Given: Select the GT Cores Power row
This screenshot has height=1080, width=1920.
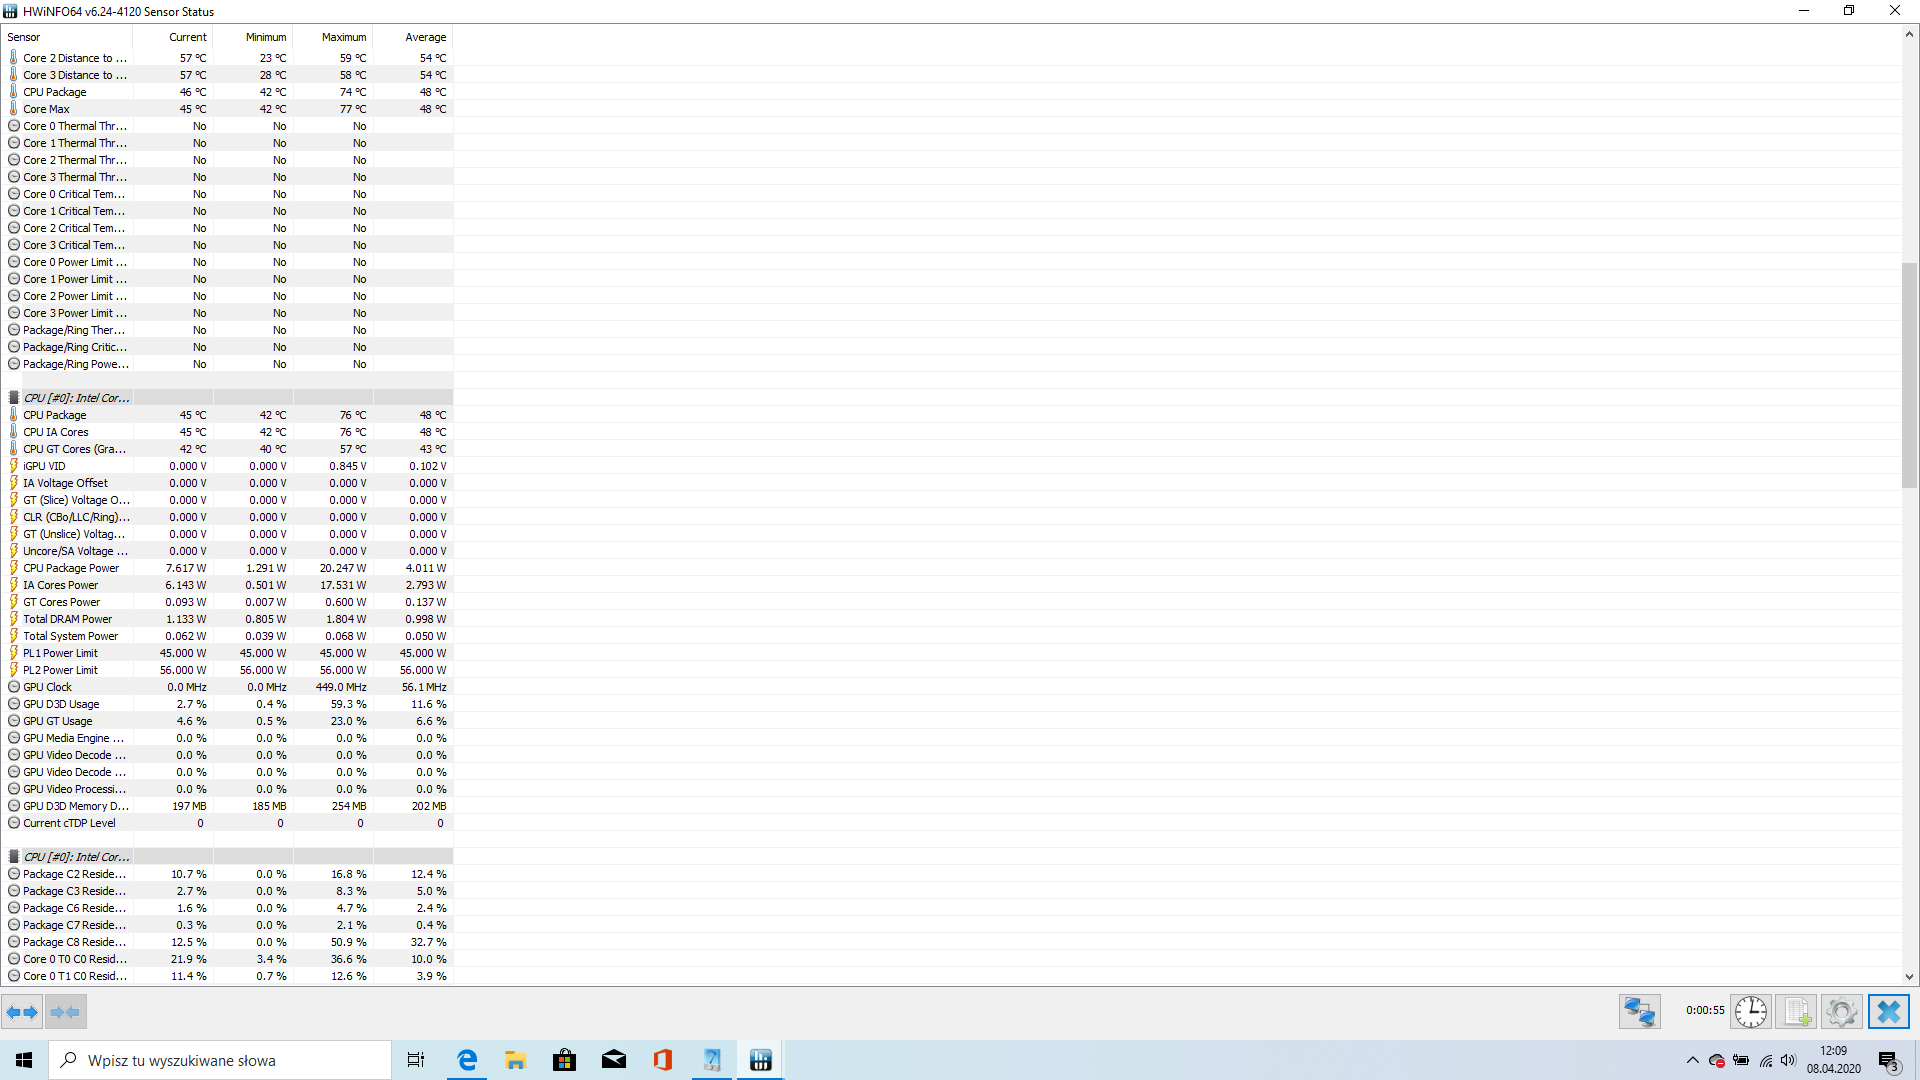Looking at the screenshot, I should click(229, 602).
